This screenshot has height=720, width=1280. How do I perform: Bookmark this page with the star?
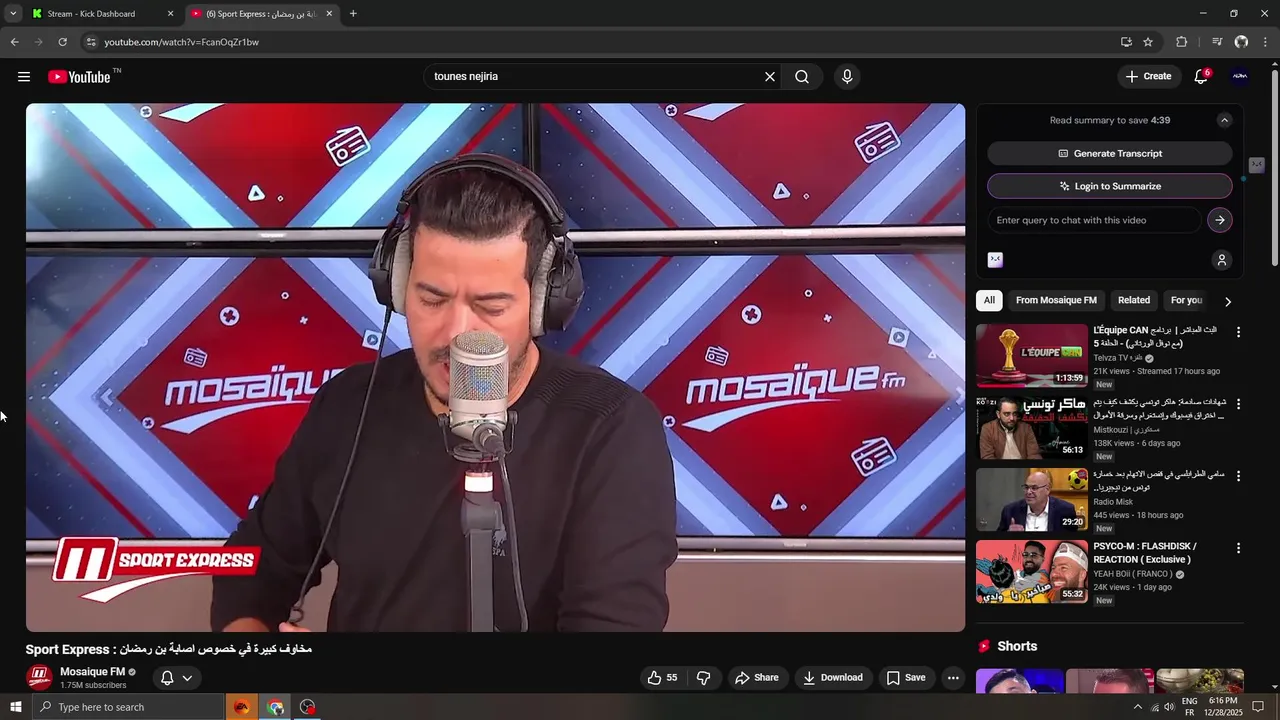(1148, 42)
